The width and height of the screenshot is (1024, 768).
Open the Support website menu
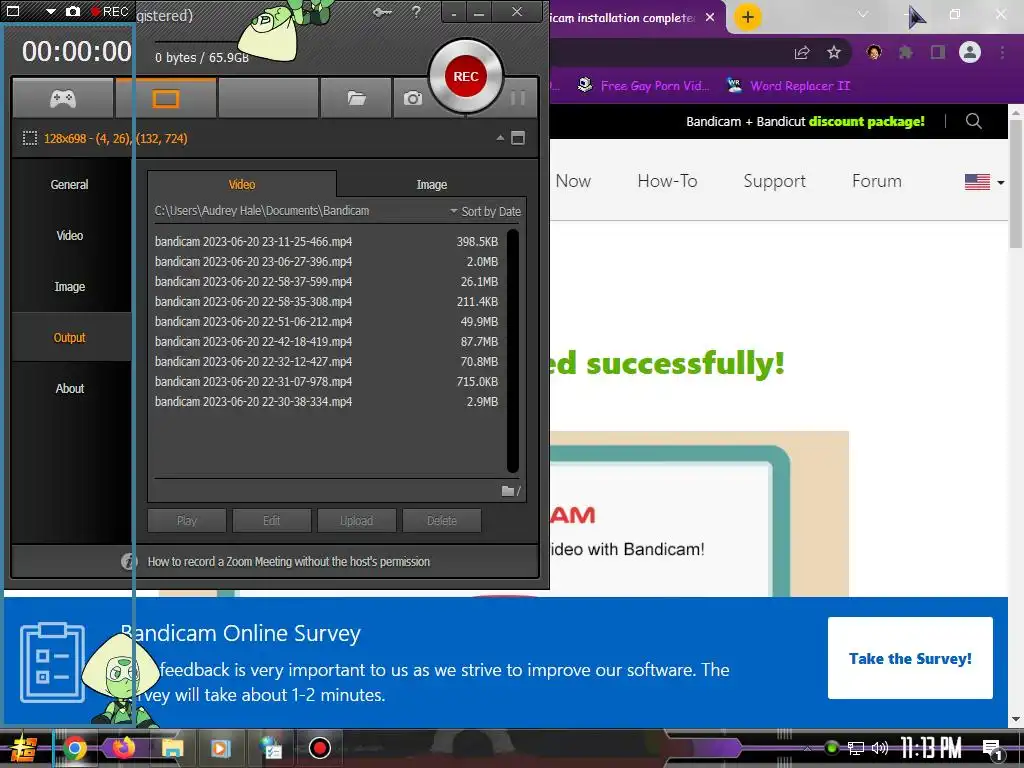(775, 181)
